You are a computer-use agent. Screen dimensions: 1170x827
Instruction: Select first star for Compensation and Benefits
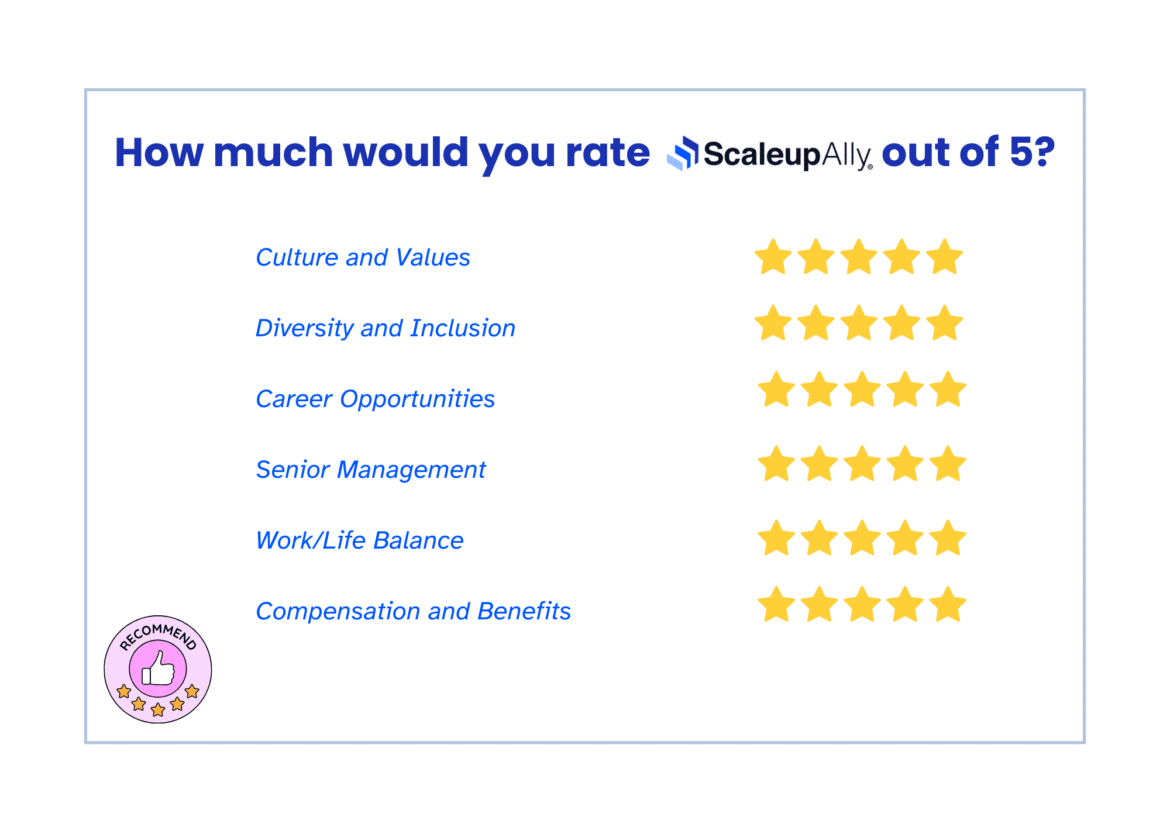click(x=777, y=605)
